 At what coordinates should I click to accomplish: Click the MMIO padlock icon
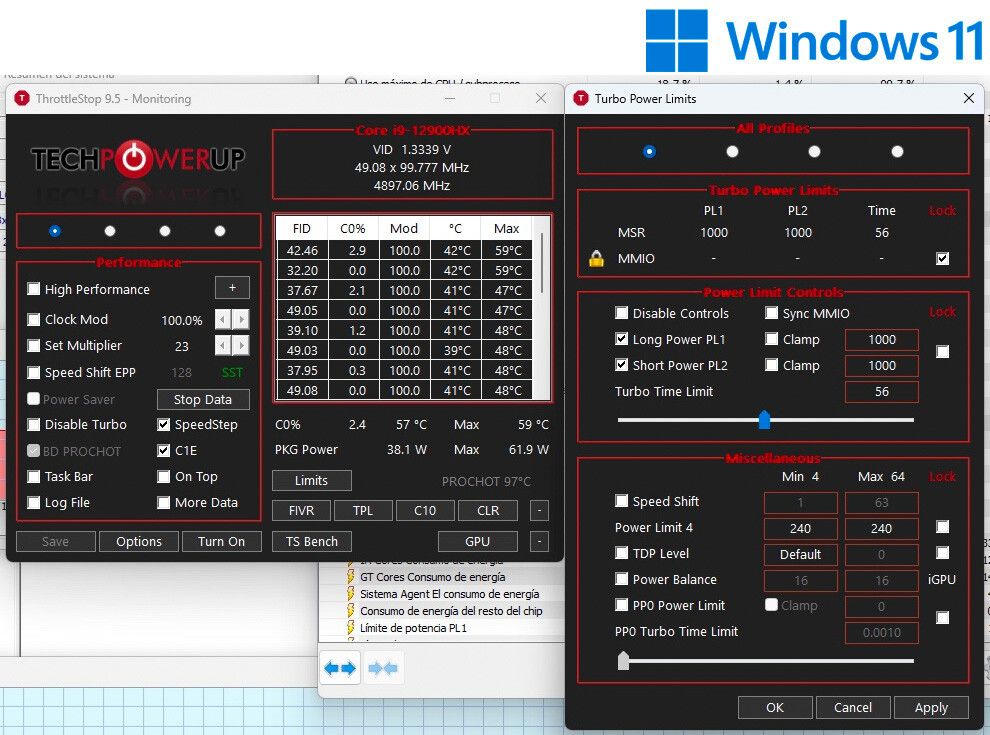click(596, 258)
